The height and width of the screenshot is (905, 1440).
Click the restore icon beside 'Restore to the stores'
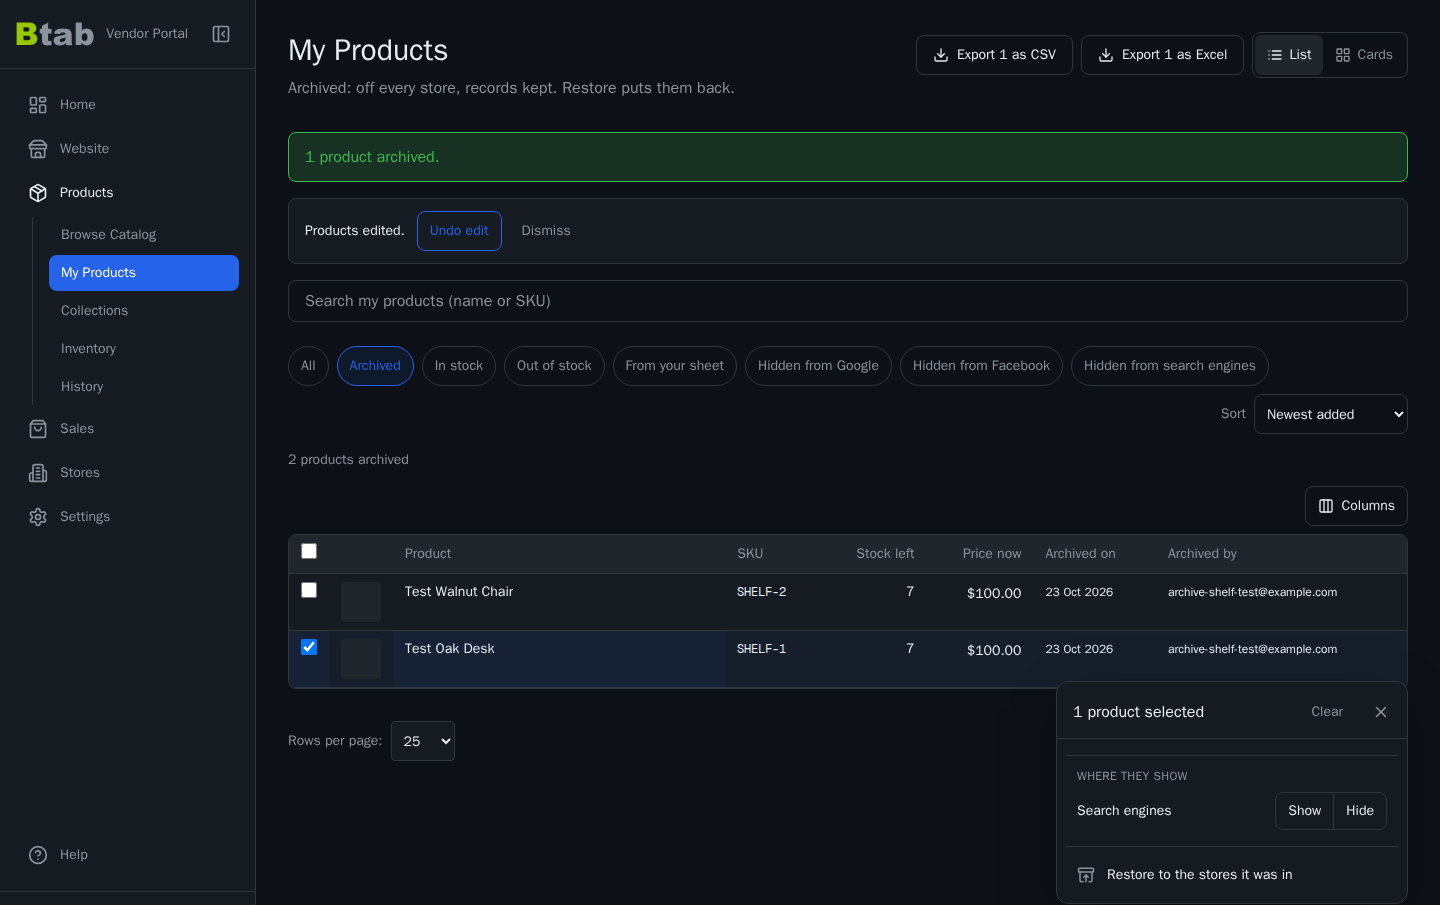[x=1086, y=875]
